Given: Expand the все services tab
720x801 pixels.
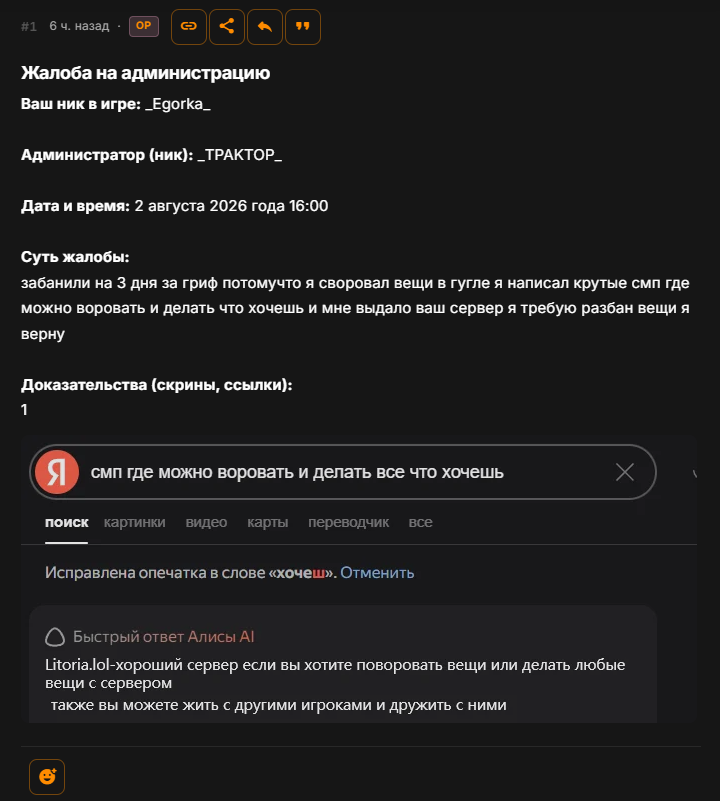Looking at the screenshot, I should [421, 522].
